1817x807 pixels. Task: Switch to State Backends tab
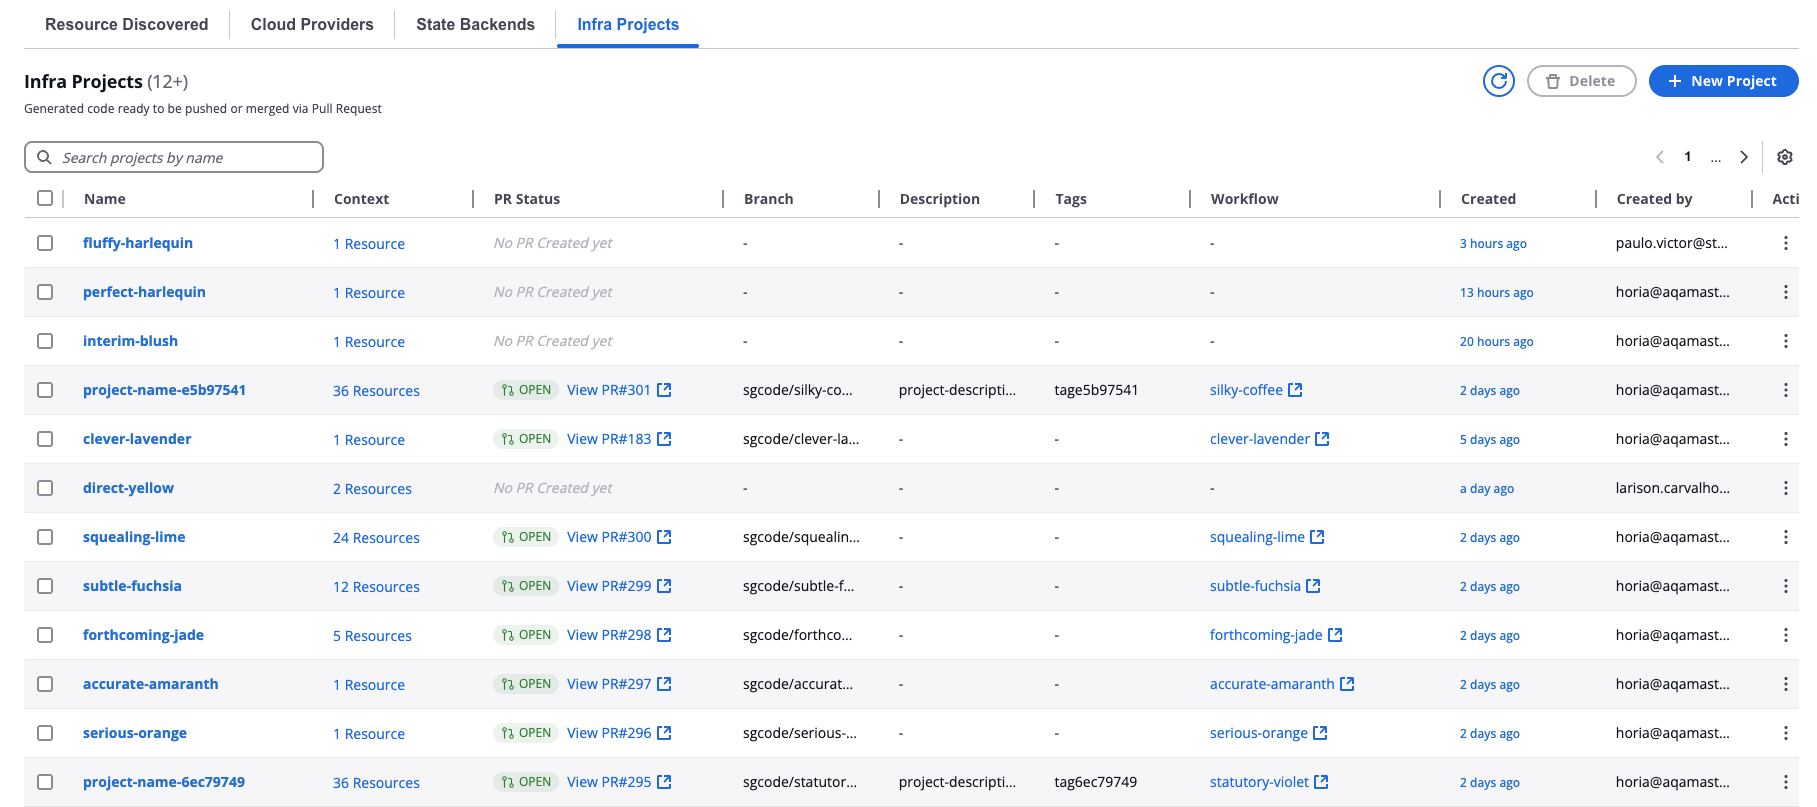point(475,24)
